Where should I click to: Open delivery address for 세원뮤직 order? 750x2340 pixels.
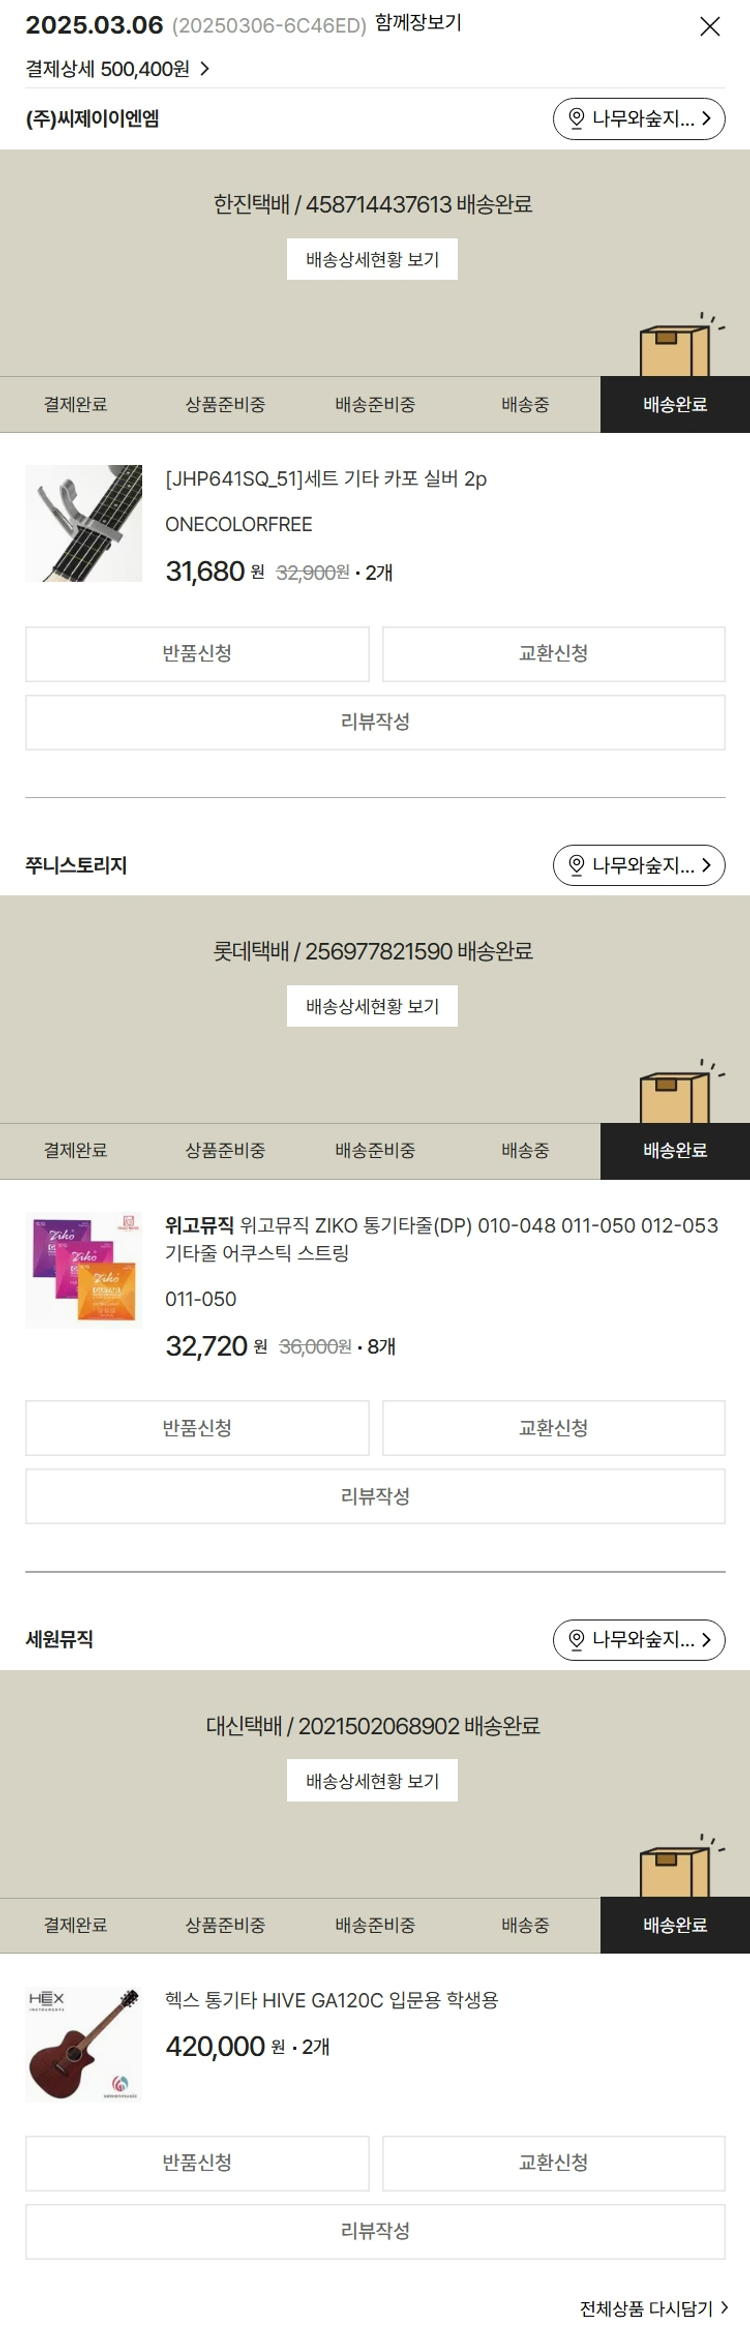[639, 1639]
